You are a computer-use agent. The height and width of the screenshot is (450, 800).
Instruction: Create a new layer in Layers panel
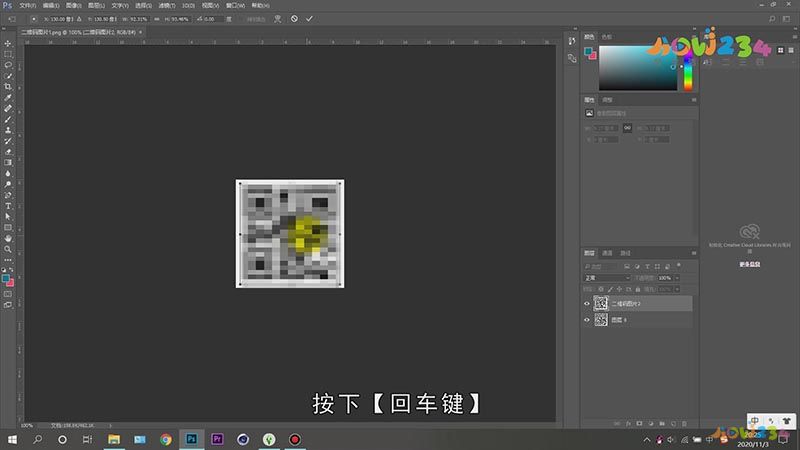click(673, 423)
